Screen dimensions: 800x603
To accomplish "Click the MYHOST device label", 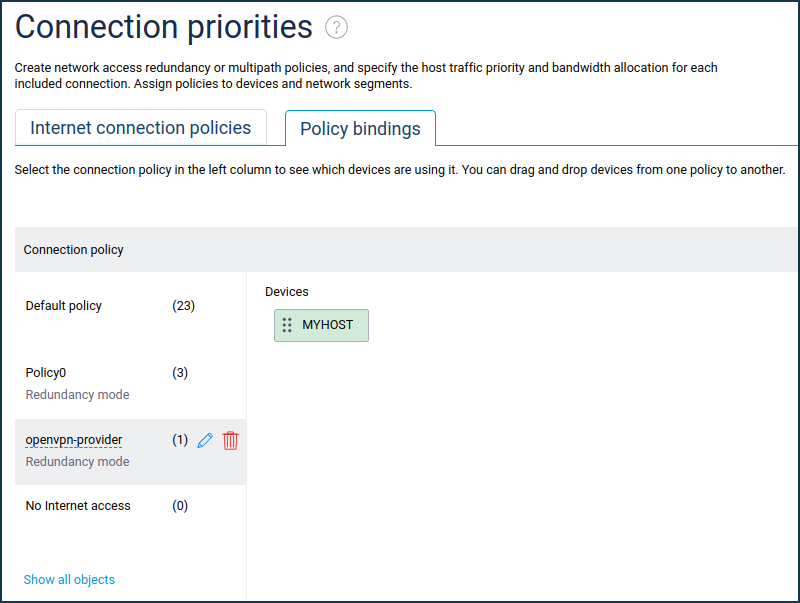I will point(327,325).
